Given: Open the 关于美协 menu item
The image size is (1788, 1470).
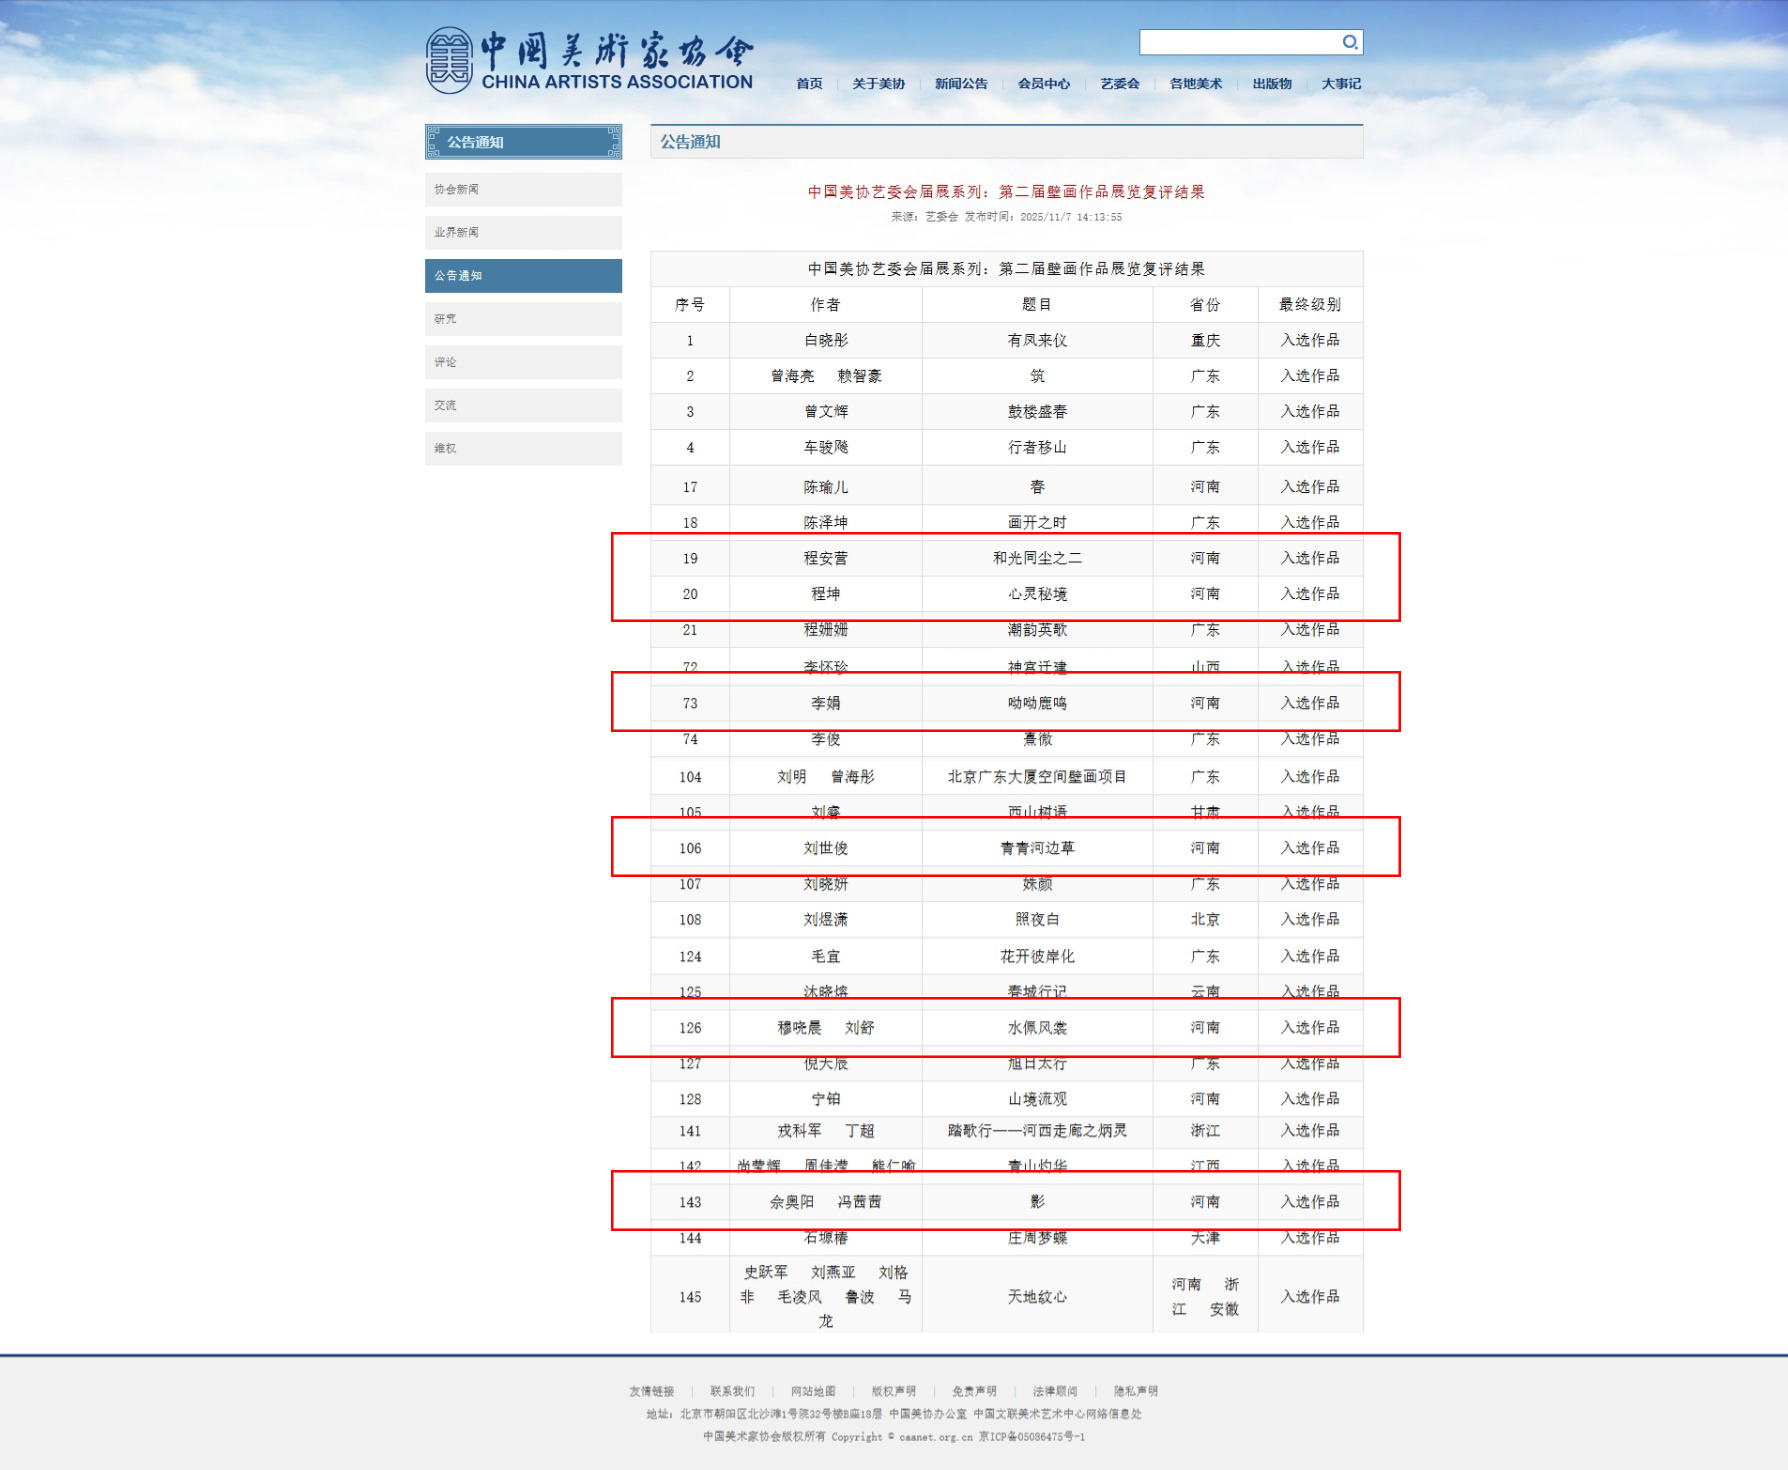Looking at the screenshot, I should point(878,84).
